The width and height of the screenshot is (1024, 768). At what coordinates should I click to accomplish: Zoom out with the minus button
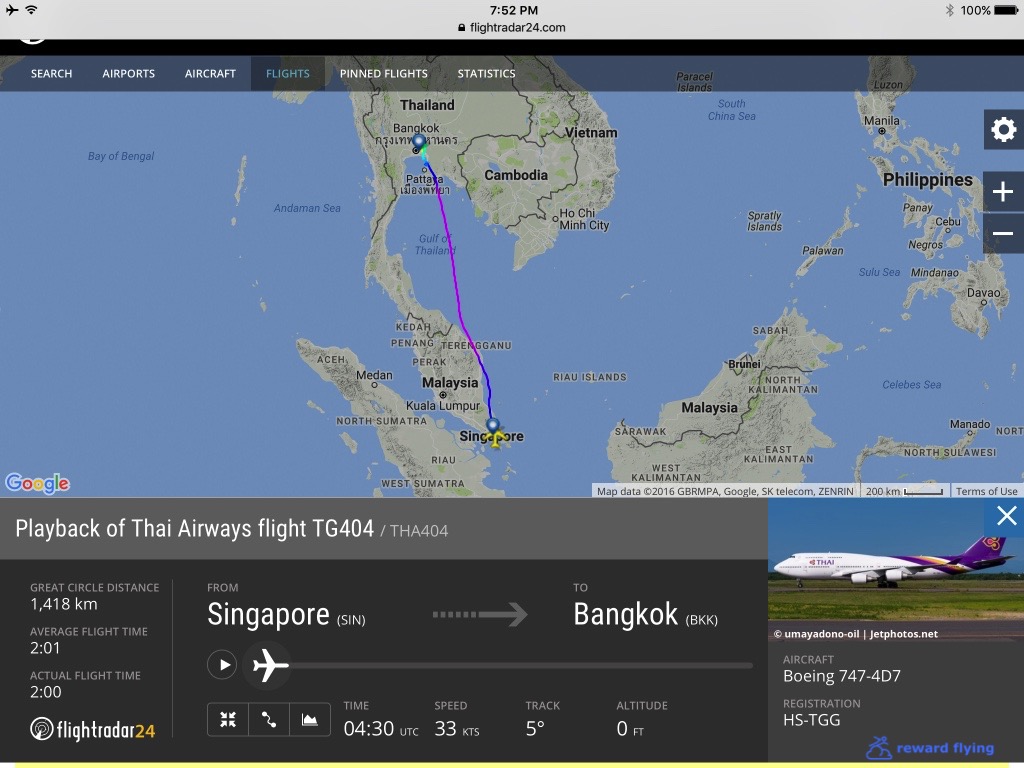(1003, 233)
